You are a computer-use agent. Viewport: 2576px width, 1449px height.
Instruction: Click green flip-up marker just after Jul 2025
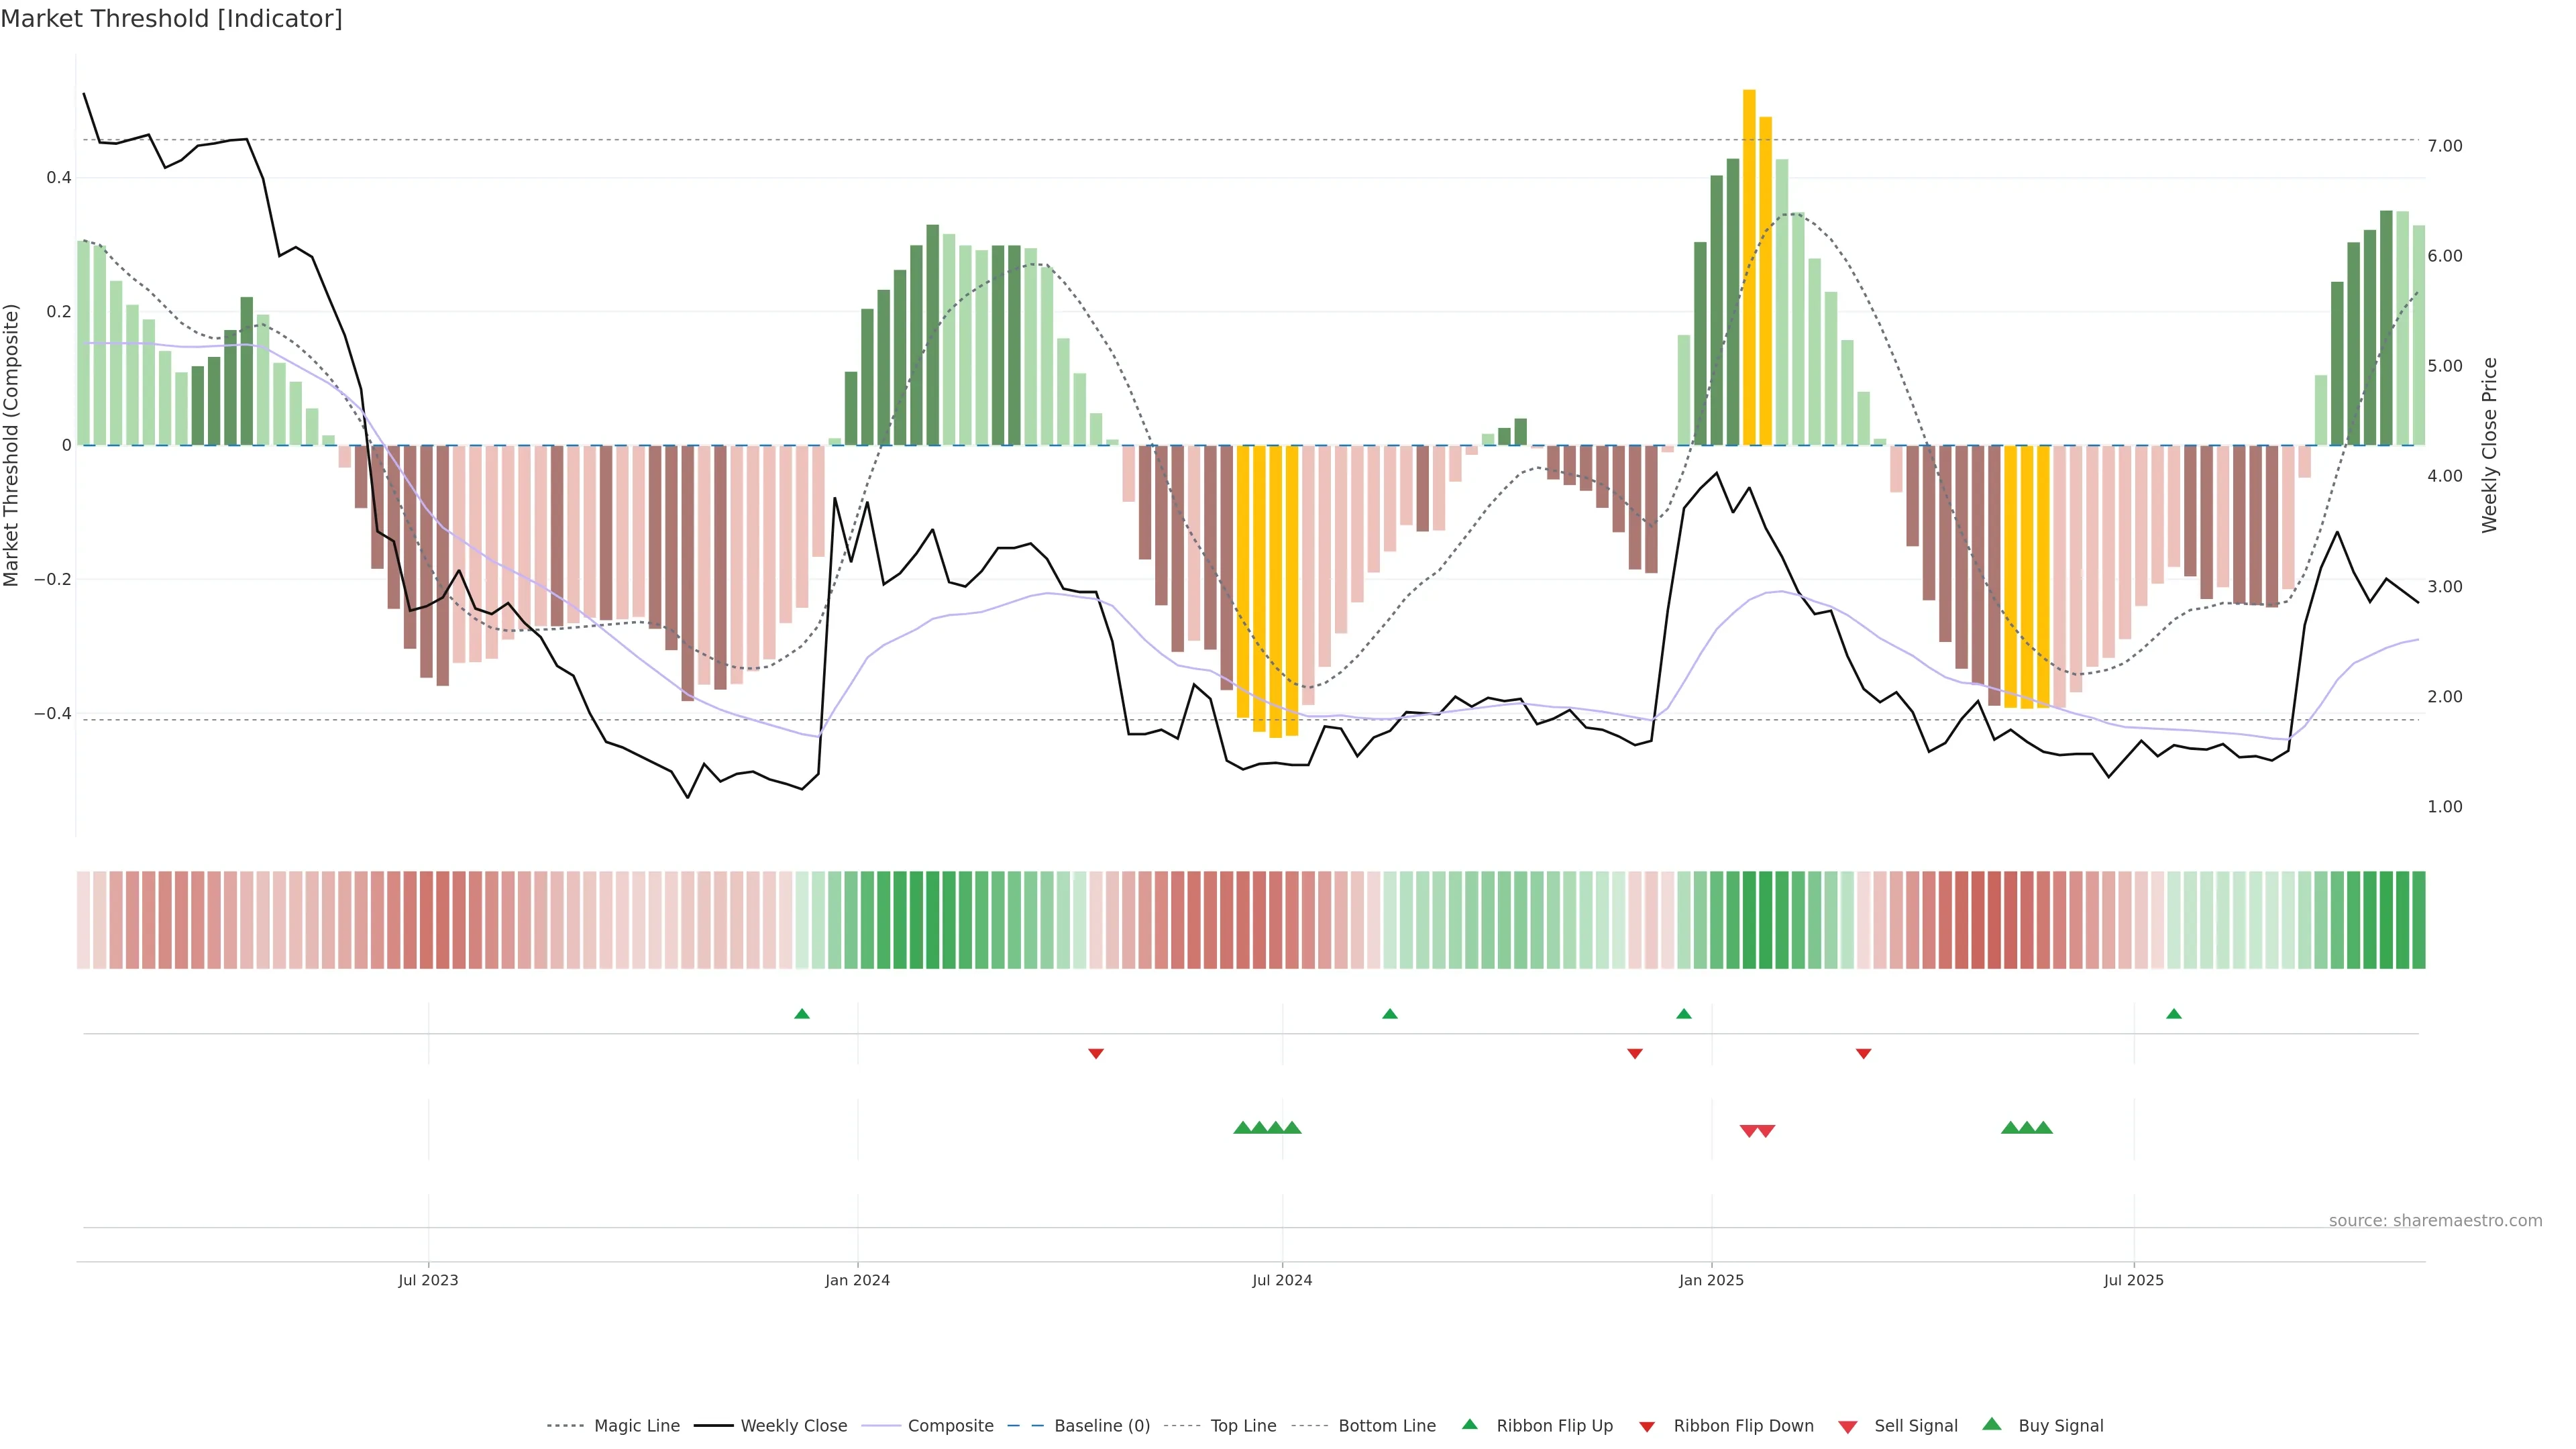2174,1014
